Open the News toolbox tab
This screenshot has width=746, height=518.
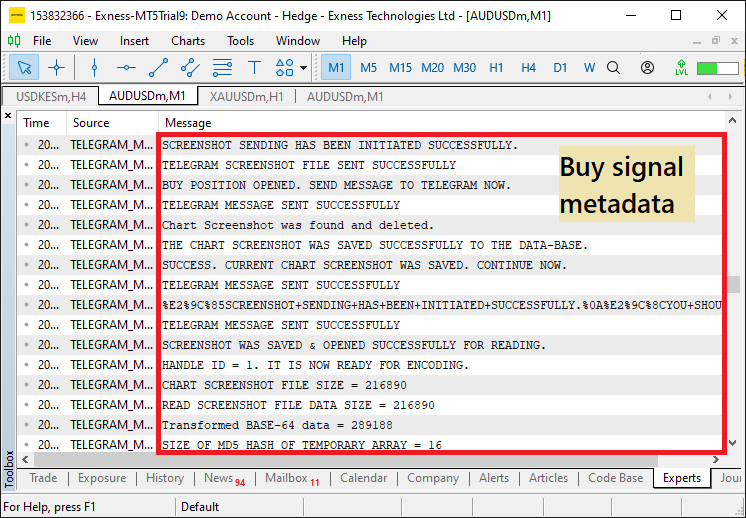click(224, 478)
